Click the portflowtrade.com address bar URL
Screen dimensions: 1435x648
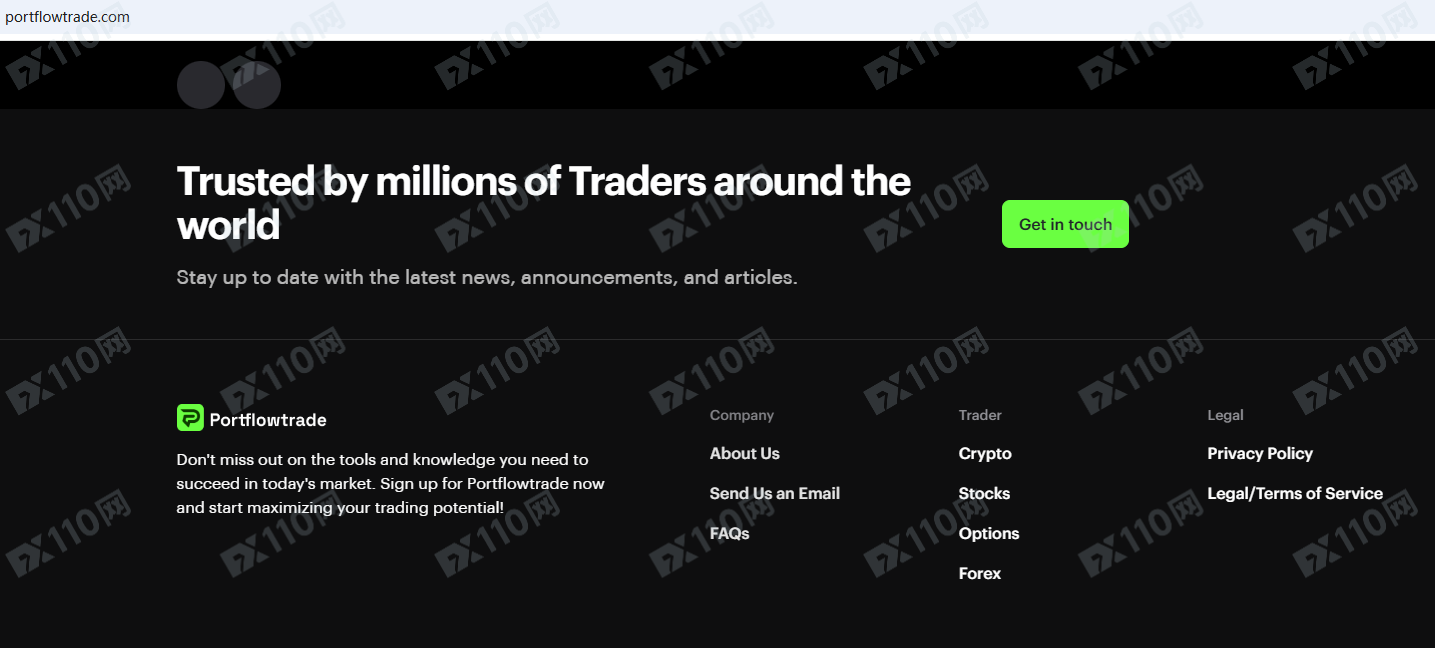point(67,17)
